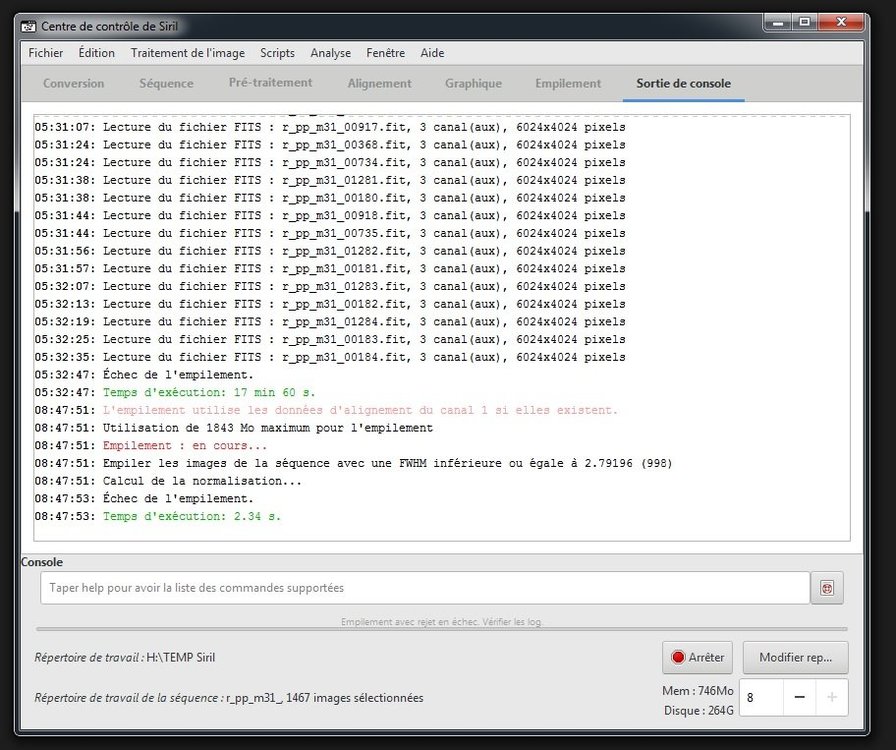896x750 pixels.
Task: Click the FWHM 2.79196 (998) log line
Action: coord(353,464)
